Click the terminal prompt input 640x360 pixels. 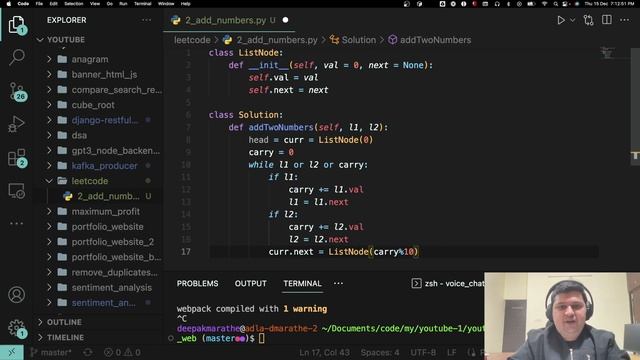(262, 338)
